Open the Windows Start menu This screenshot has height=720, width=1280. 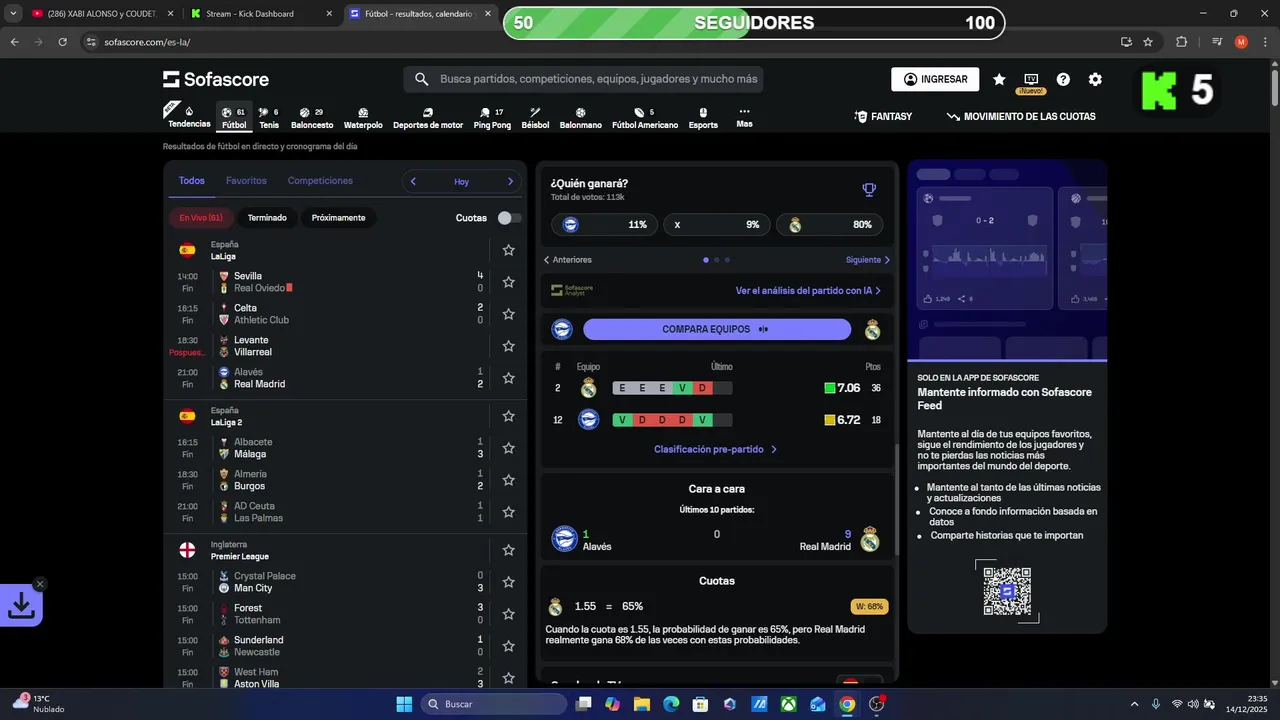coord(404,704)
